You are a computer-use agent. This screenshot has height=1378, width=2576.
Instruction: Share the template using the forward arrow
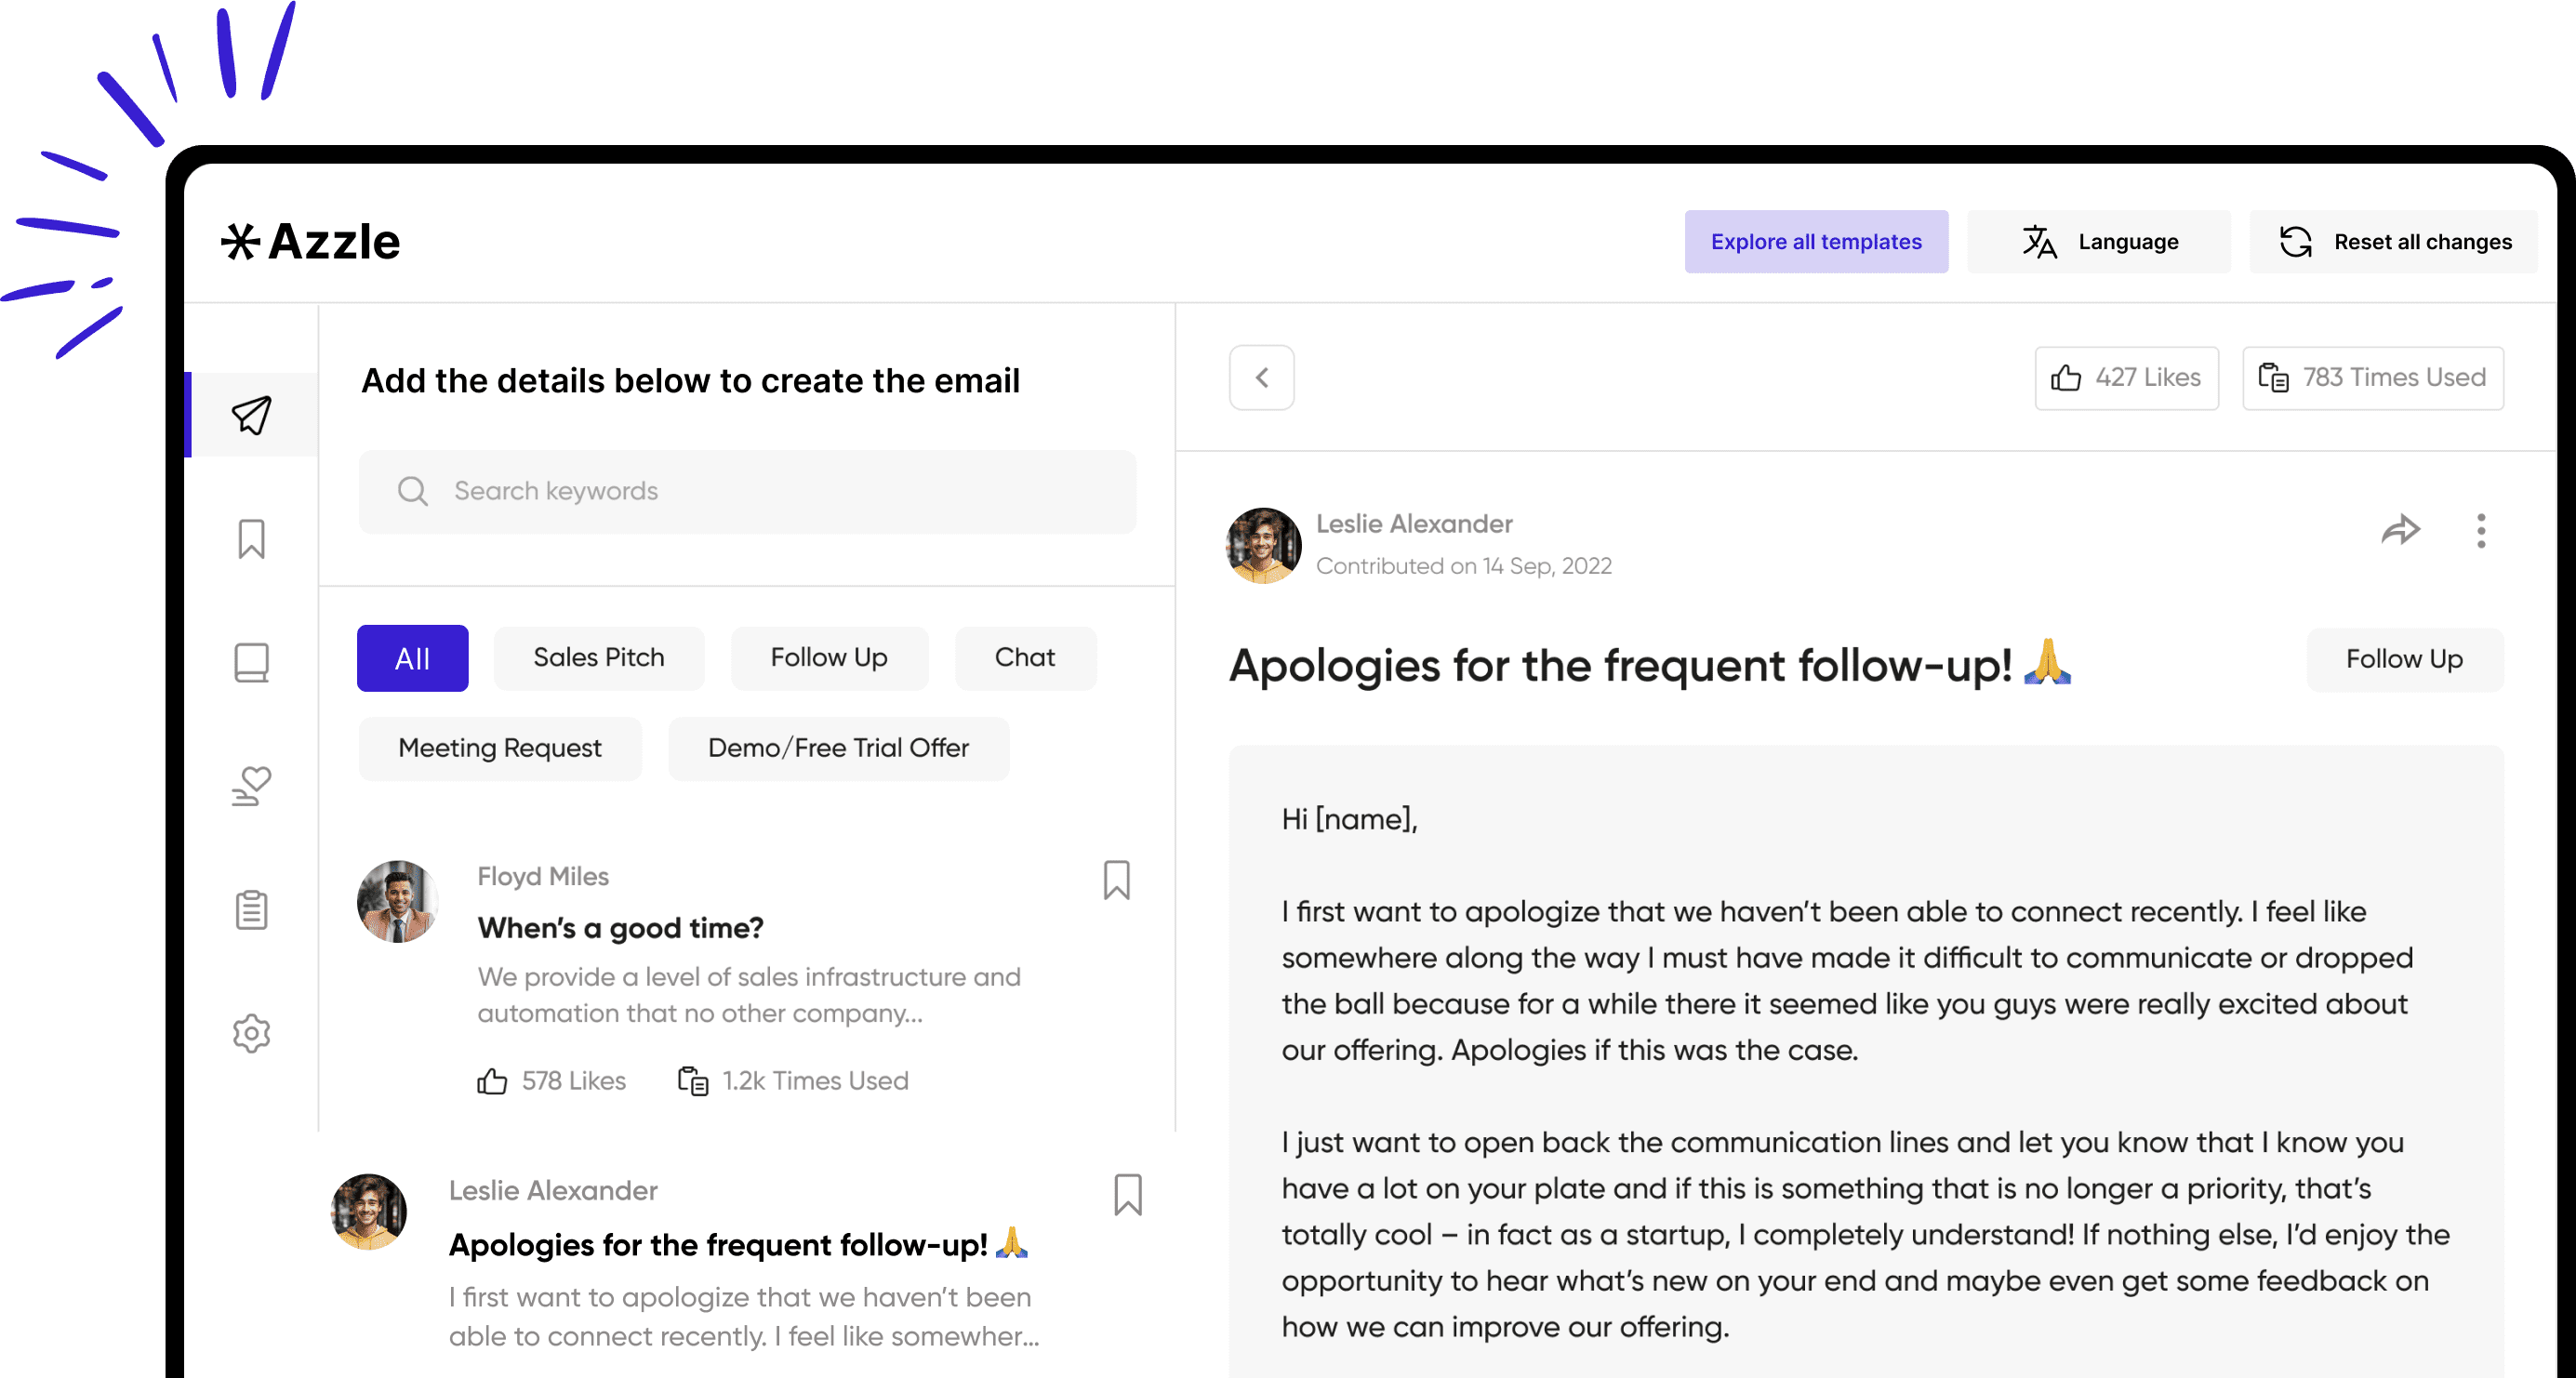pyautogui.click(x=2400, y=530)
